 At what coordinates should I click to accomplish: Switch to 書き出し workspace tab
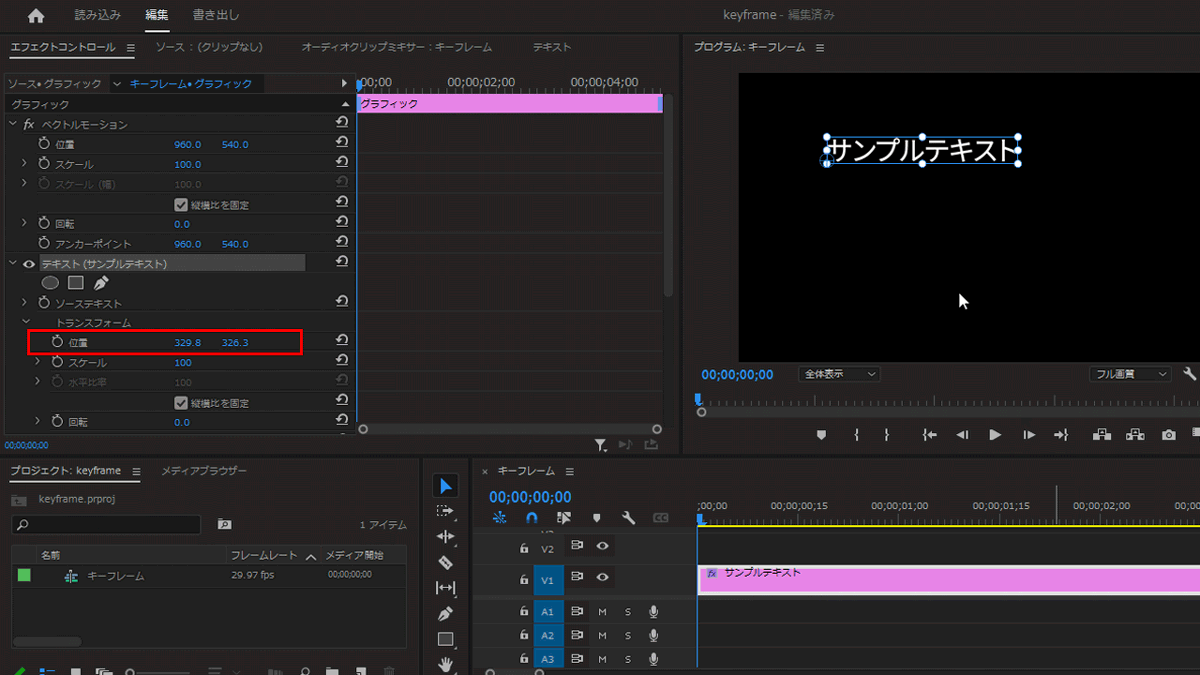point(216,15)
